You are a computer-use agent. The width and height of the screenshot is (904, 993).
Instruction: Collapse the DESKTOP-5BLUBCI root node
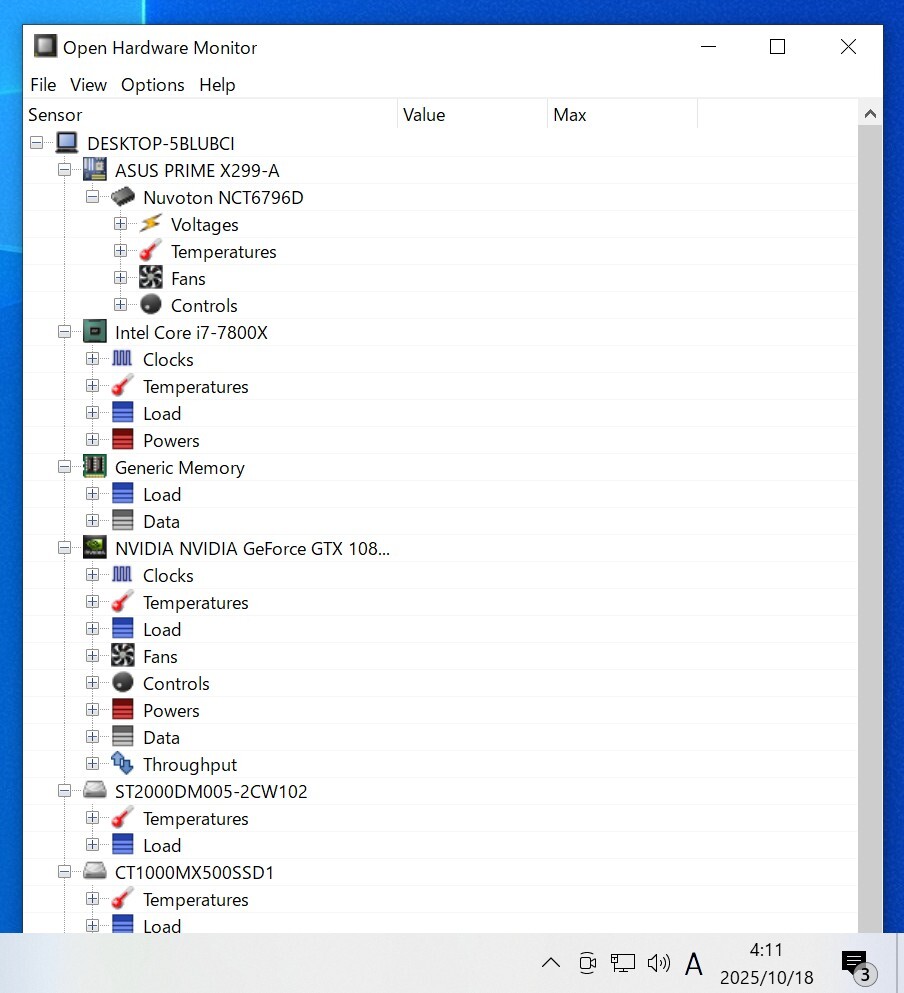(37, 143)
